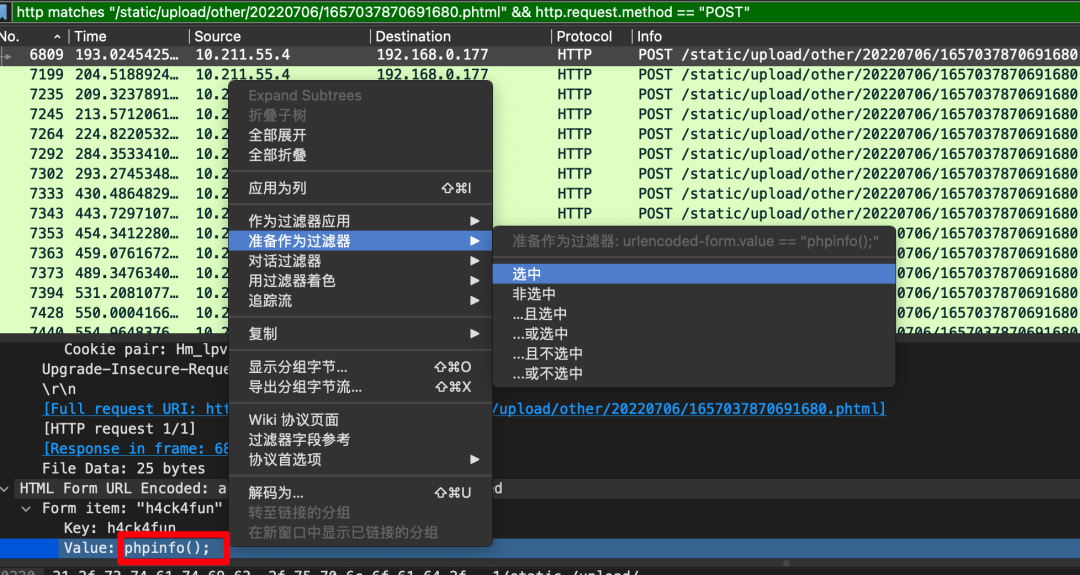
Task: Select packet number 7373 row
Action: click(x=114, y=273)
